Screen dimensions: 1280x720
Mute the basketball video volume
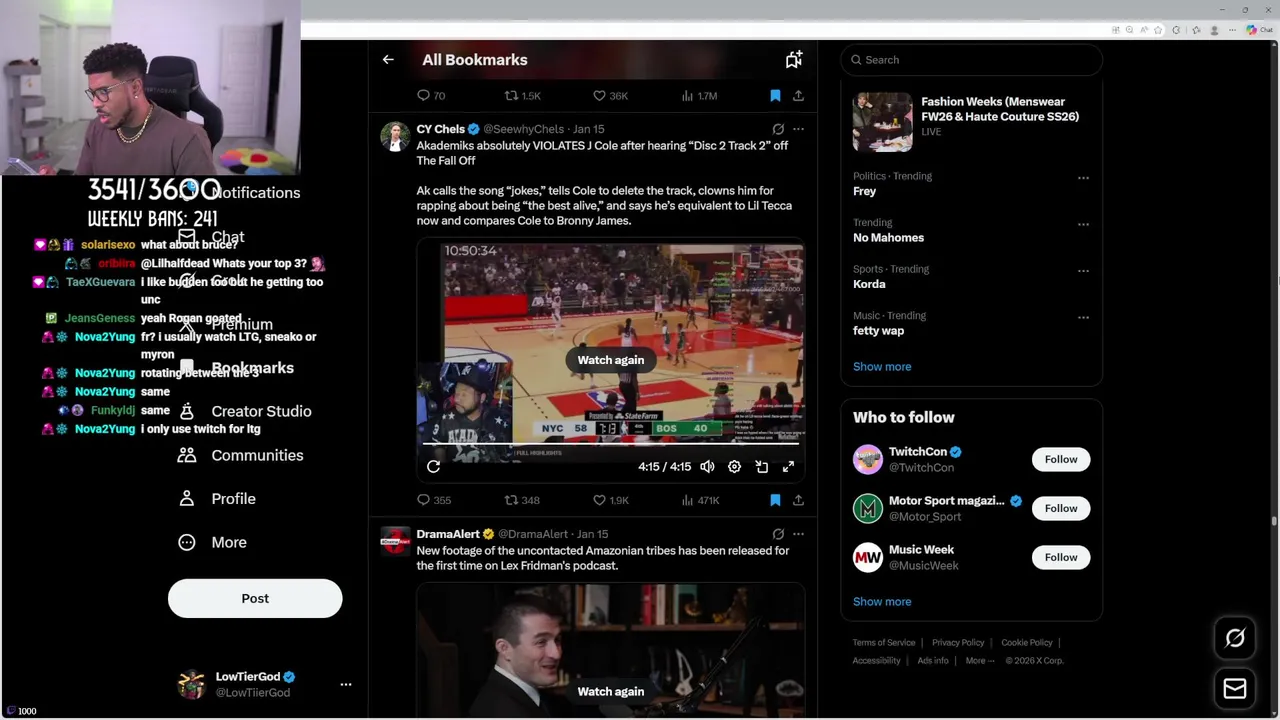pos(707,467)
